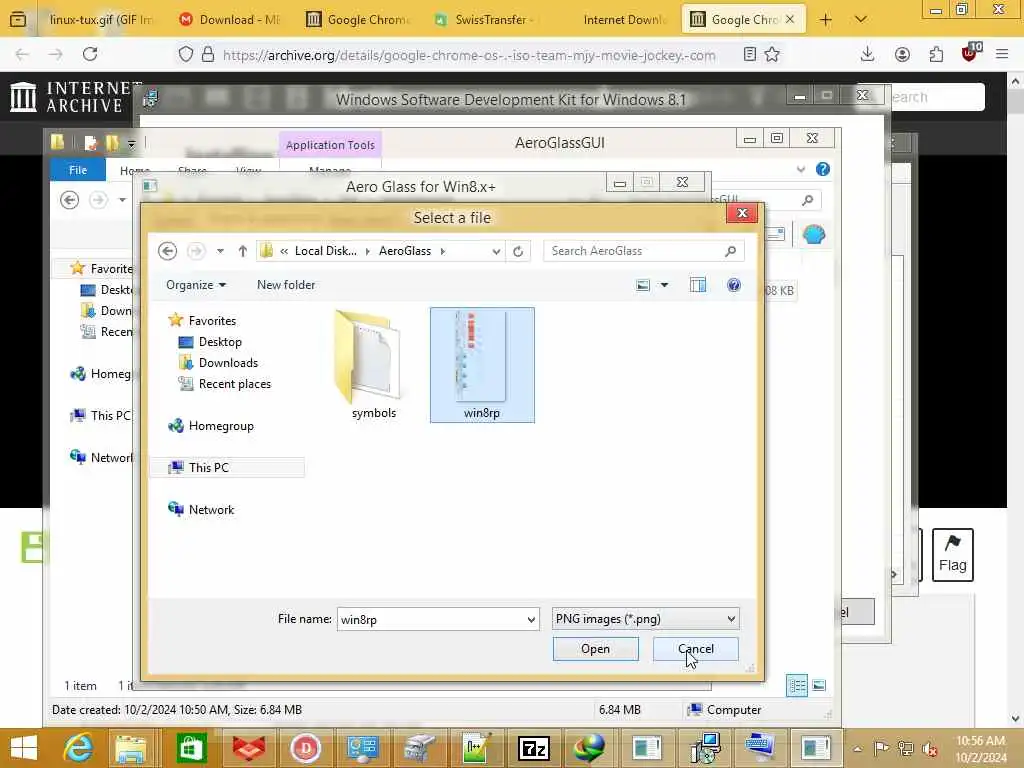The width and height of the screenshot is (1024, 768).
Task: Click Back arrow in Select a file dialog
Action: [167, 251]
